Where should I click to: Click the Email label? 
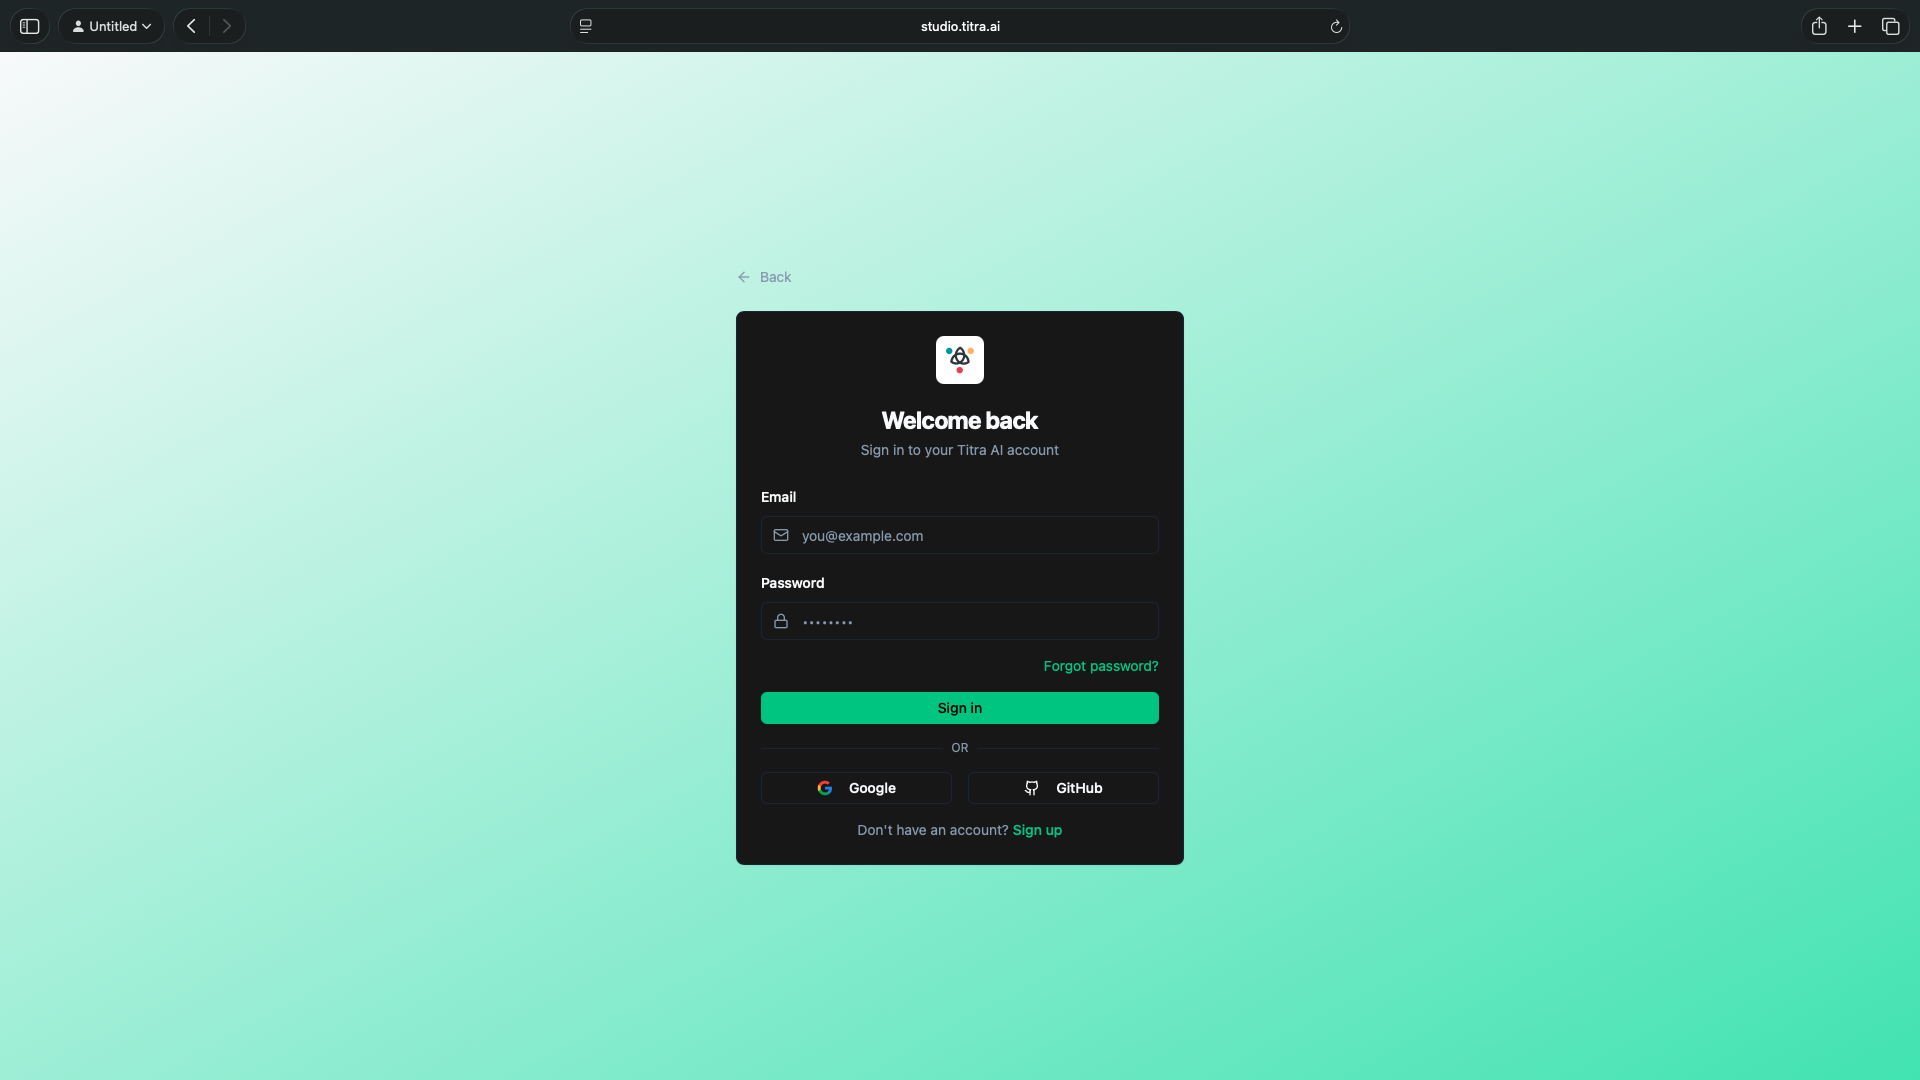point(778,497)
